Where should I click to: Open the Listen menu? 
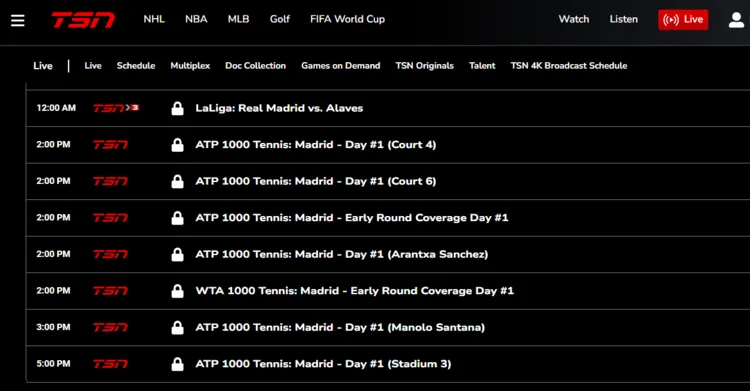(x=624, y=19)
